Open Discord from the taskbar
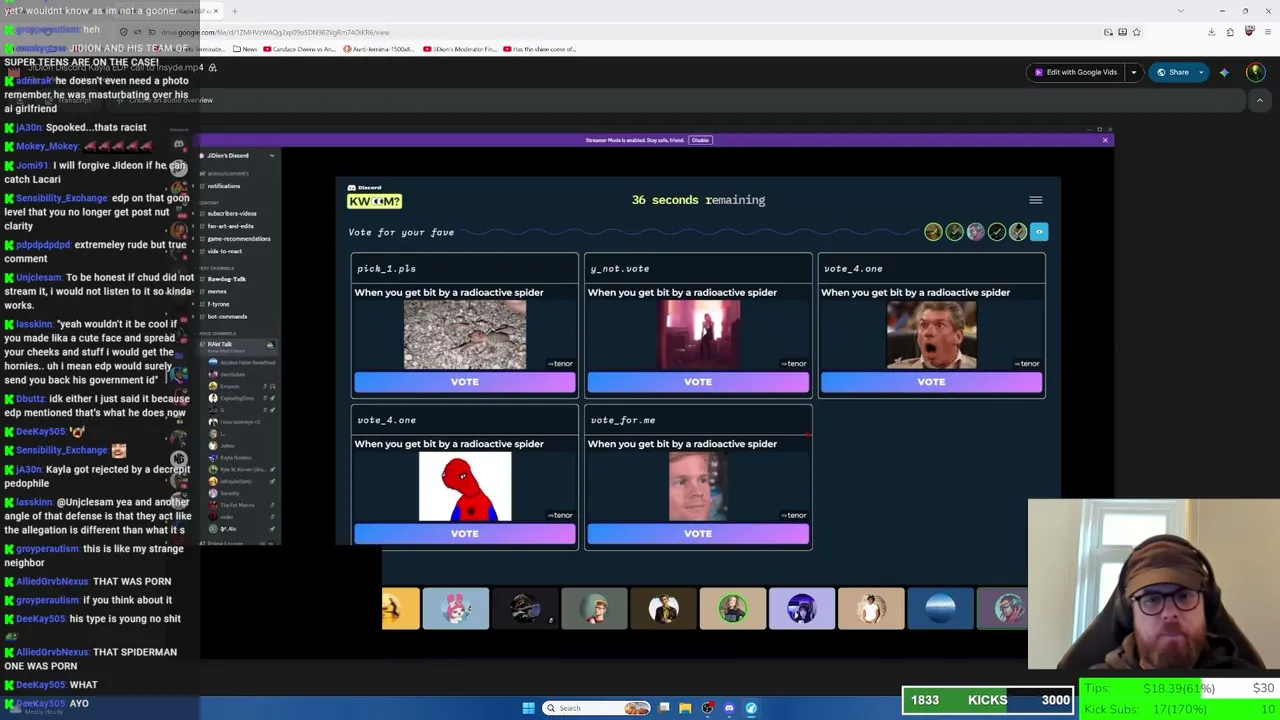Screen dimensions: 1280x720 point(729,709)
